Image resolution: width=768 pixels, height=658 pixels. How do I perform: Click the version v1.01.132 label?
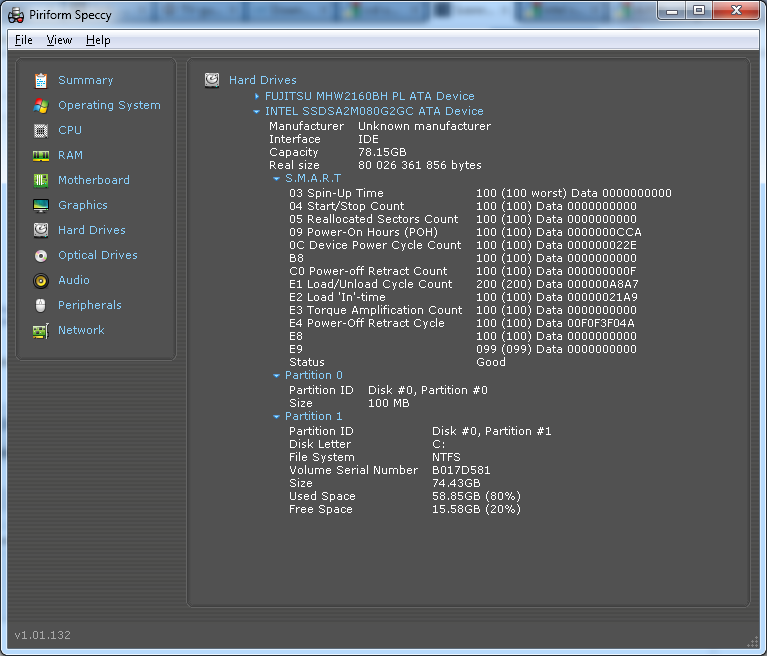coord(43,636)
